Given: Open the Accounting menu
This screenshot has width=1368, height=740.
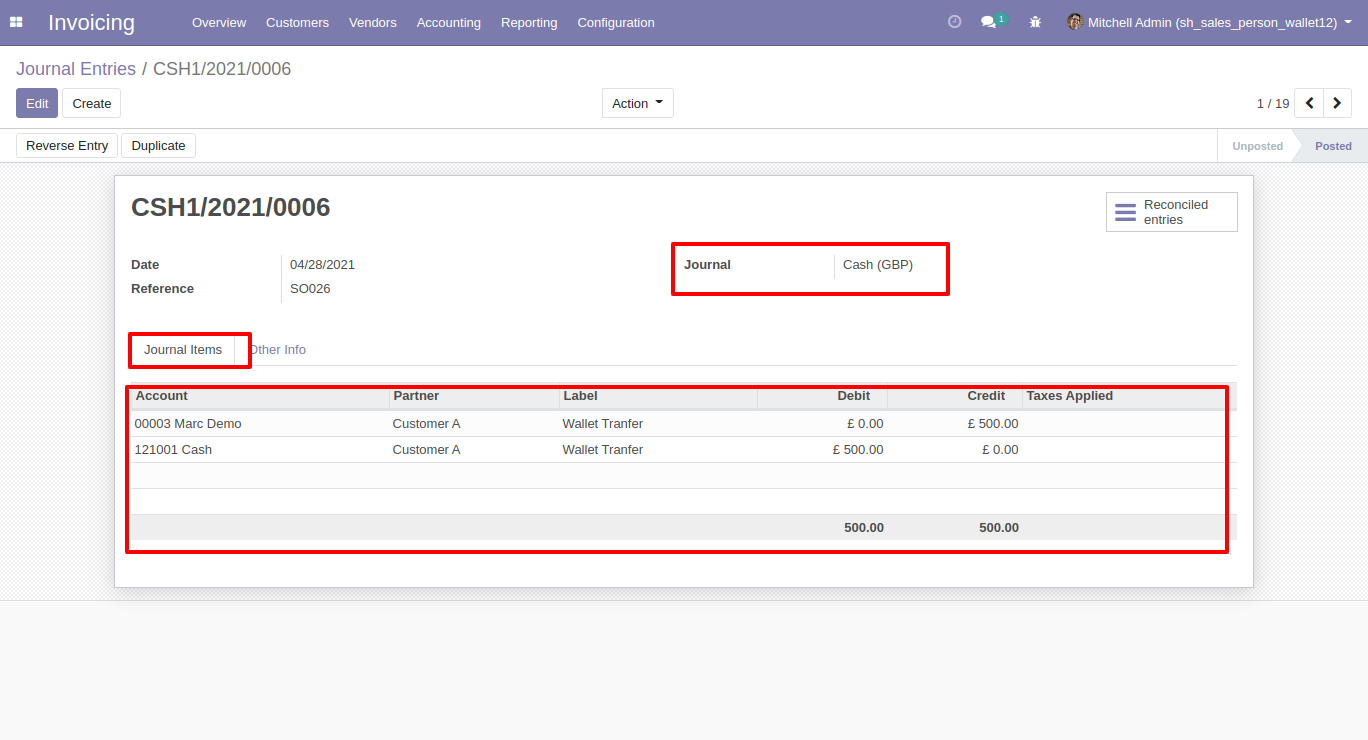Looking at the screenshot, I should (x=449, y=22).
